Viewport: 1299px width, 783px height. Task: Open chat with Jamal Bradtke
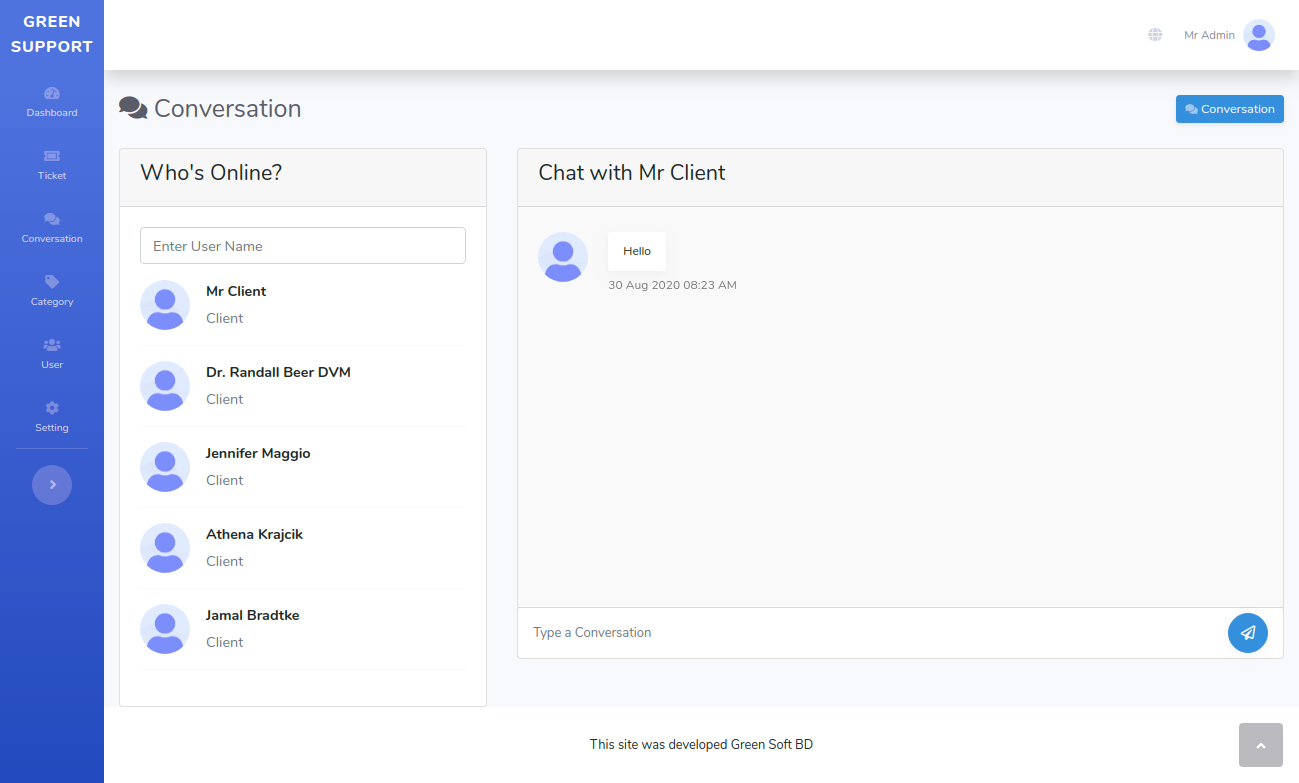(x=252, y=616)
